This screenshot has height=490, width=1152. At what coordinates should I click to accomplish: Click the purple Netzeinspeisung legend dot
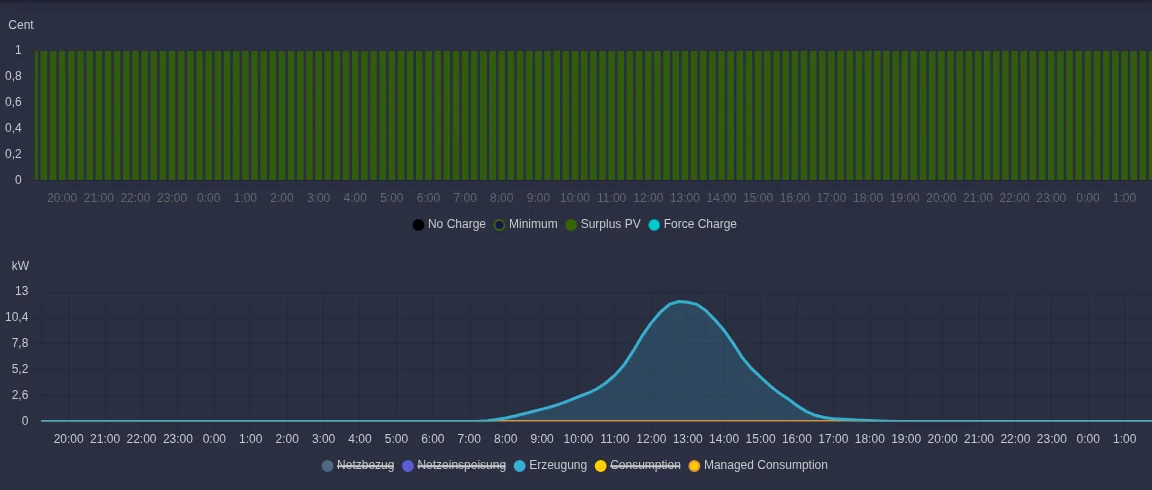(408, 466)
